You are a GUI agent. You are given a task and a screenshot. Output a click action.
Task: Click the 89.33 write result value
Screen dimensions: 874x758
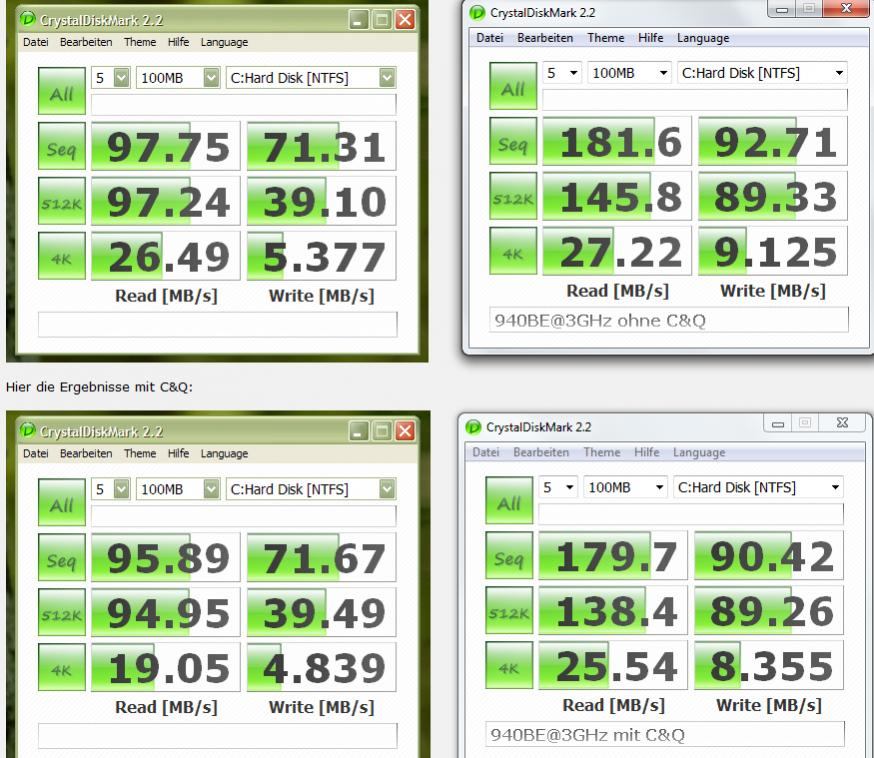tap(773, 196)
